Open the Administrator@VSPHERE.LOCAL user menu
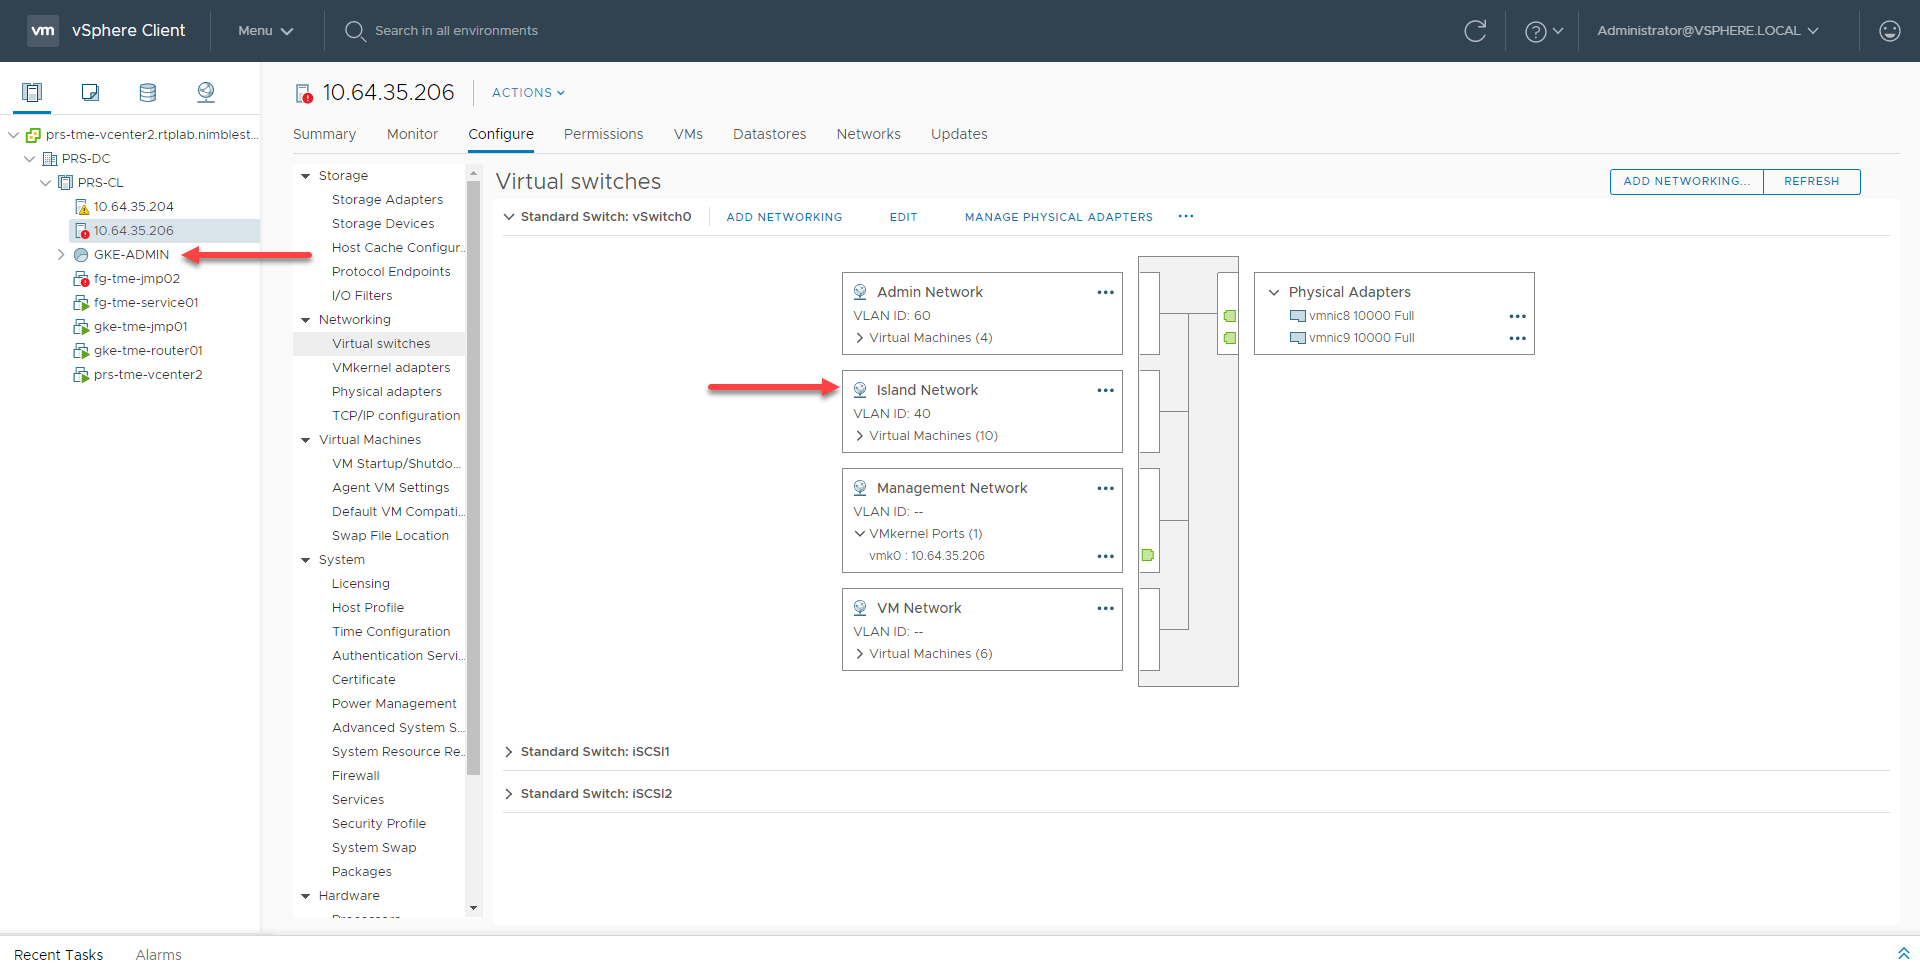The image size is (1920, 969). [x=1708, y=31]
